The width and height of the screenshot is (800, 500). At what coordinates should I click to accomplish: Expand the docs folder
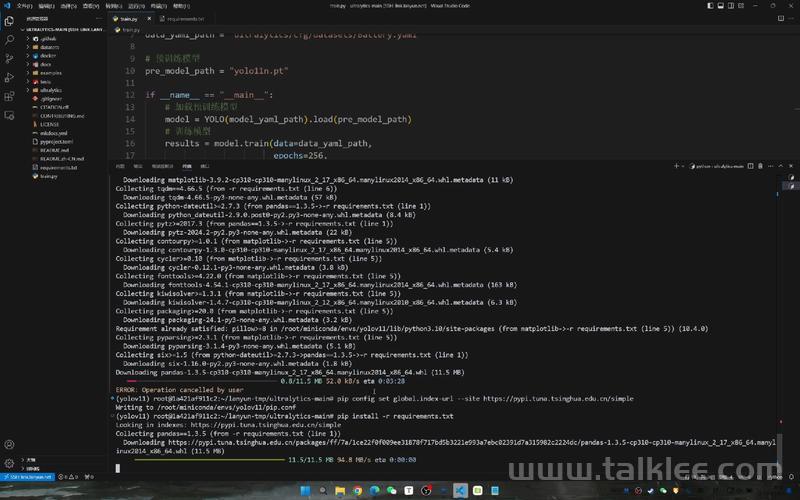[x=46, y=64]
